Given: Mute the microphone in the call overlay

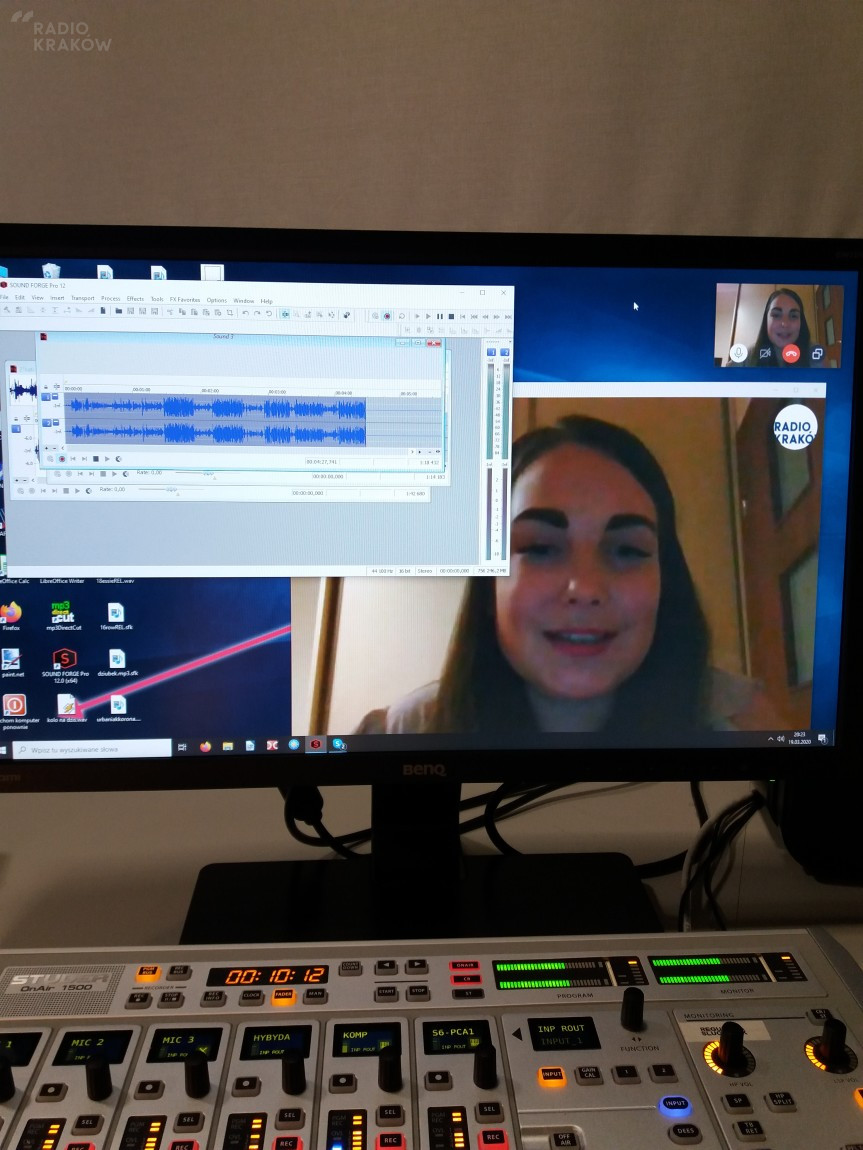Looking at the screenshot, I should 739,353.
